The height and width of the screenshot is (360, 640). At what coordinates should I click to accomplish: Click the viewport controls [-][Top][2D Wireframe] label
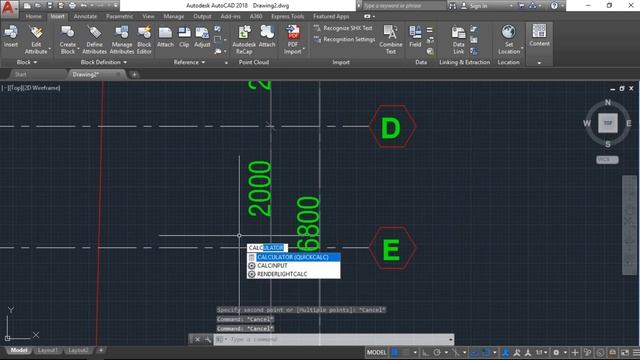coord(31,88)
